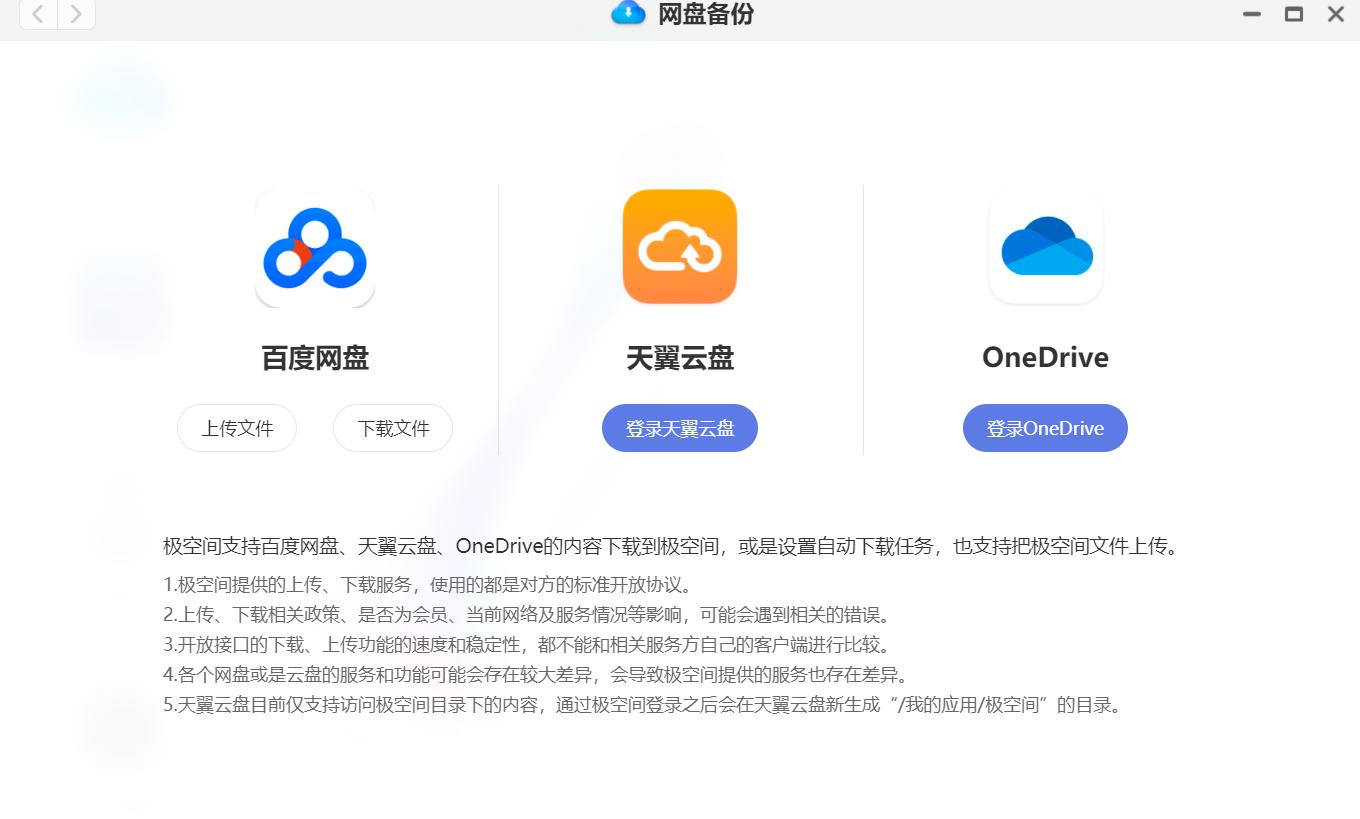Click the back navigation arrow

click(x=38, y=15)
